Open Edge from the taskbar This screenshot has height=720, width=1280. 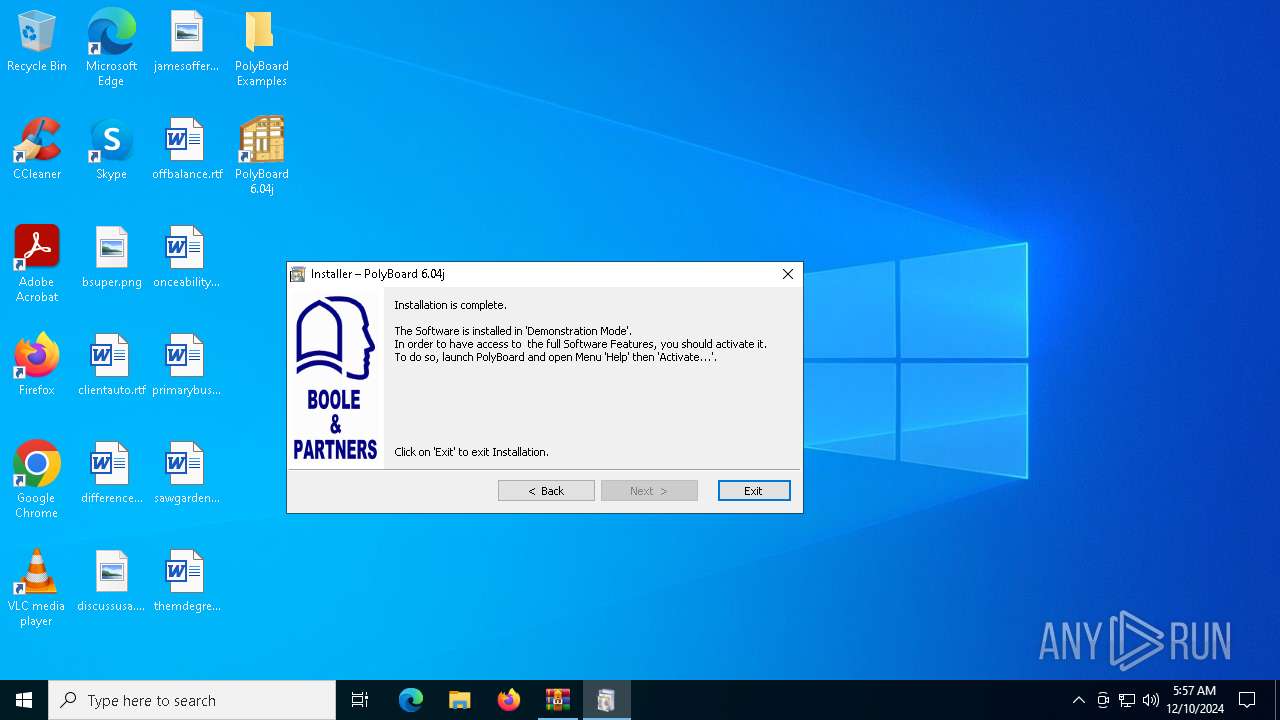[411, 700]
